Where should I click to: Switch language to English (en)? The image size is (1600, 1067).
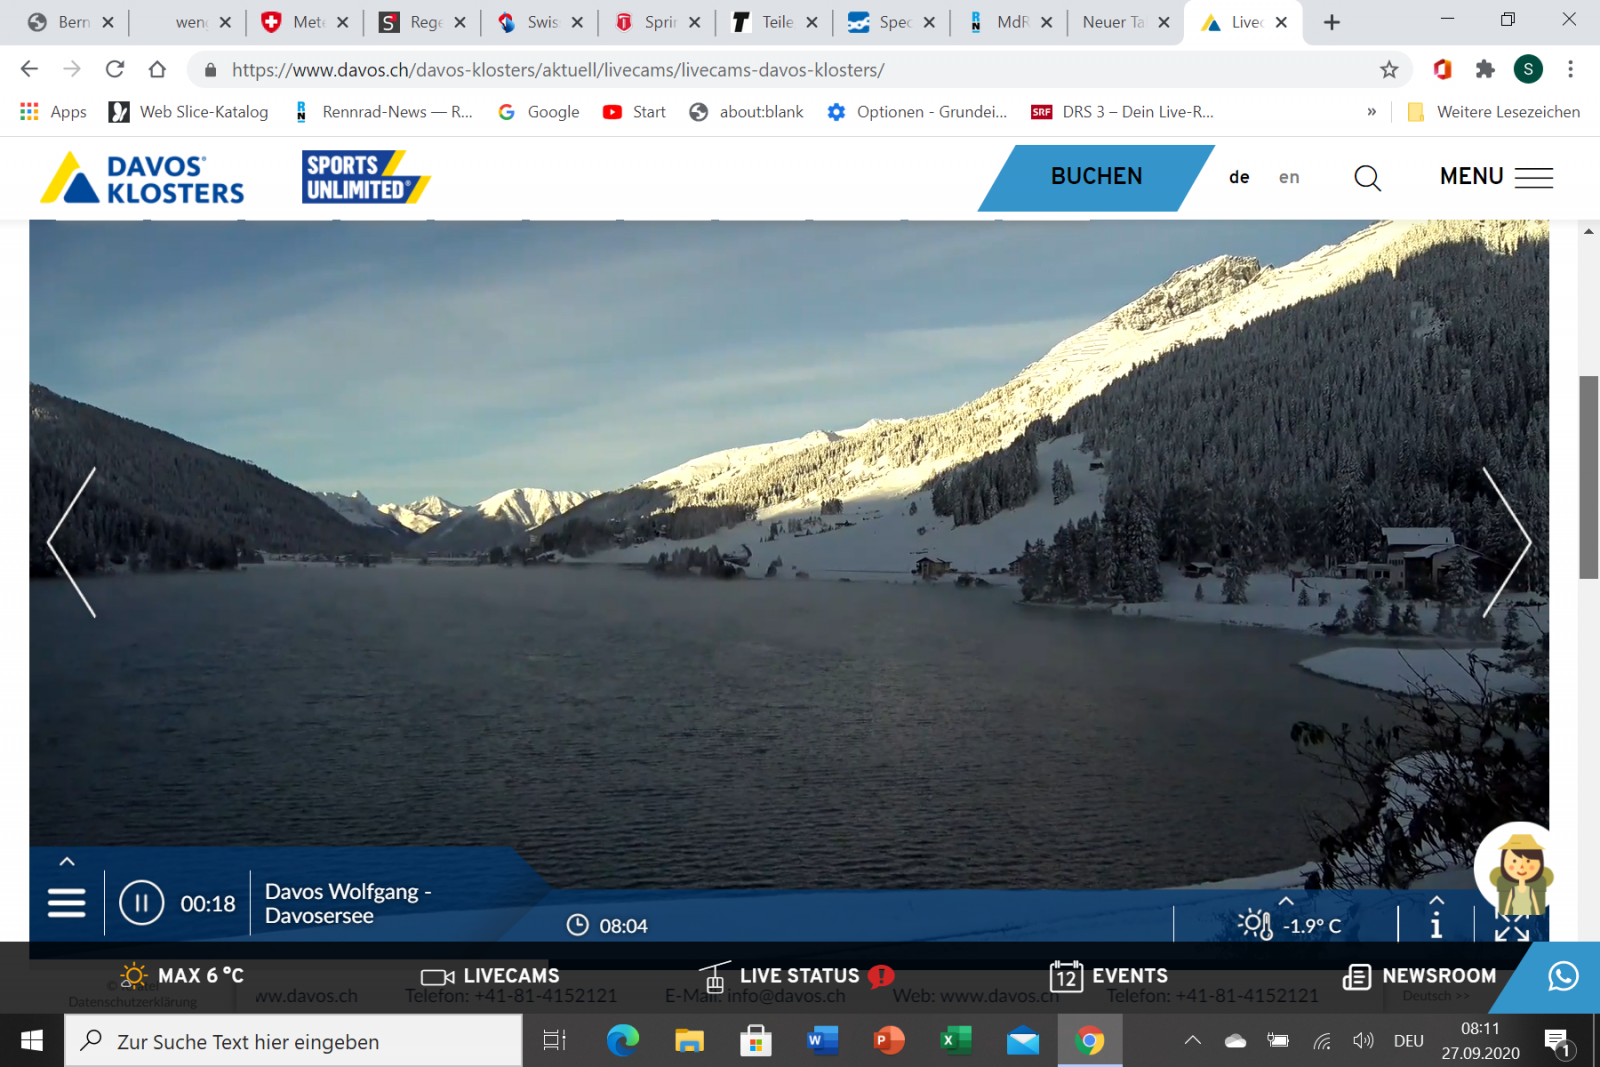tap(1289, 177)
